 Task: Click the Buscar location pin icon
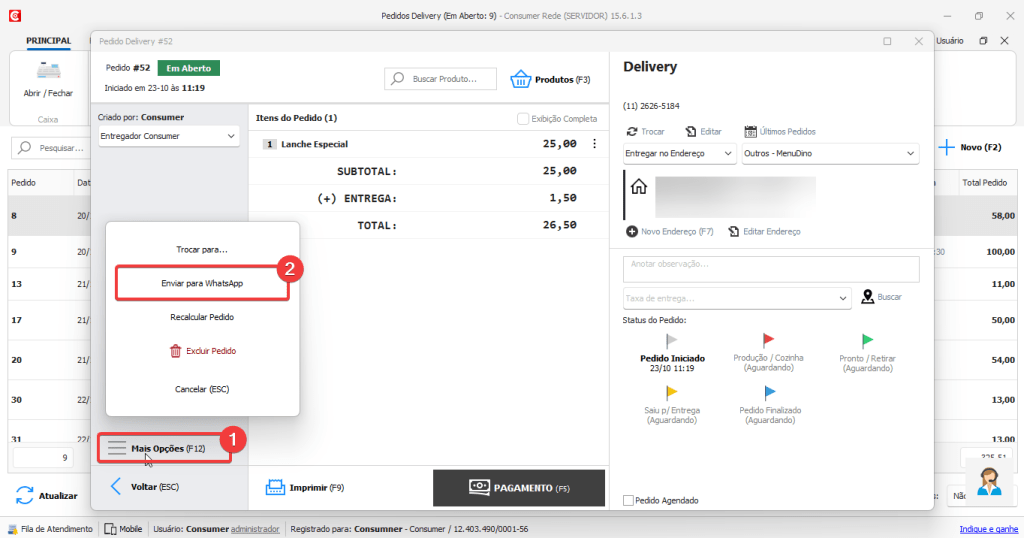click(867, 297)
